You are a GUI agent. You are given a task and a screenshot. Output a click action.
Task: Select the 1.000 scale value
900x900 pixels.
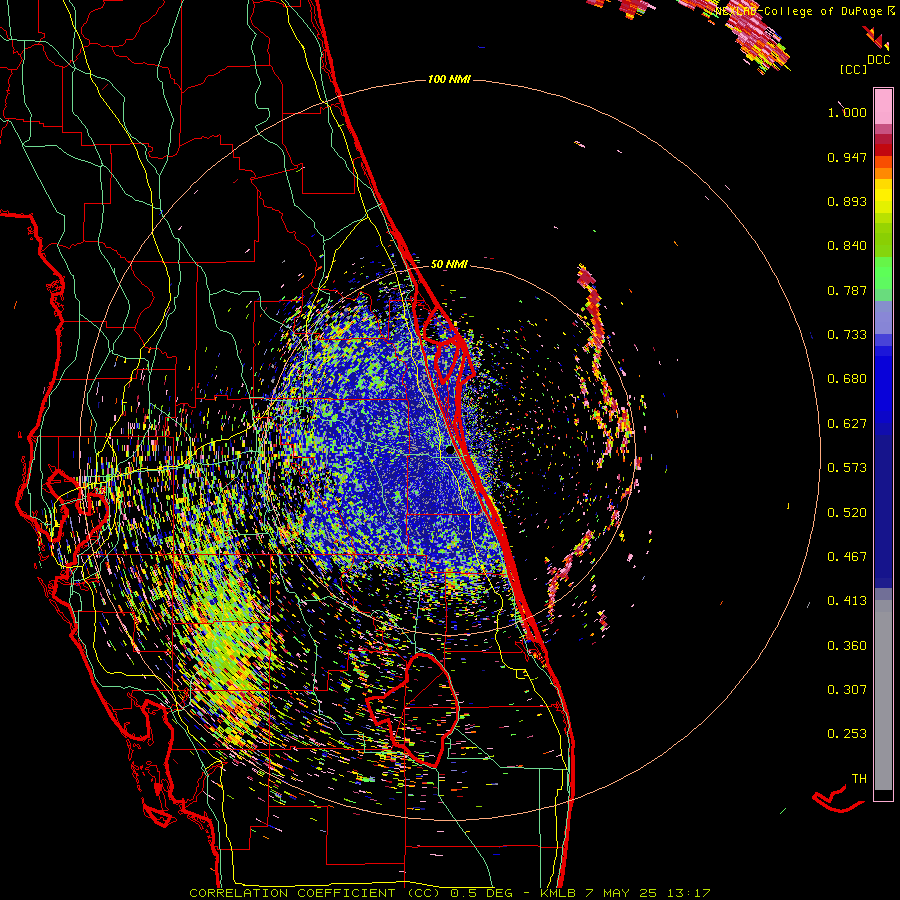click(x=847, y=112)
